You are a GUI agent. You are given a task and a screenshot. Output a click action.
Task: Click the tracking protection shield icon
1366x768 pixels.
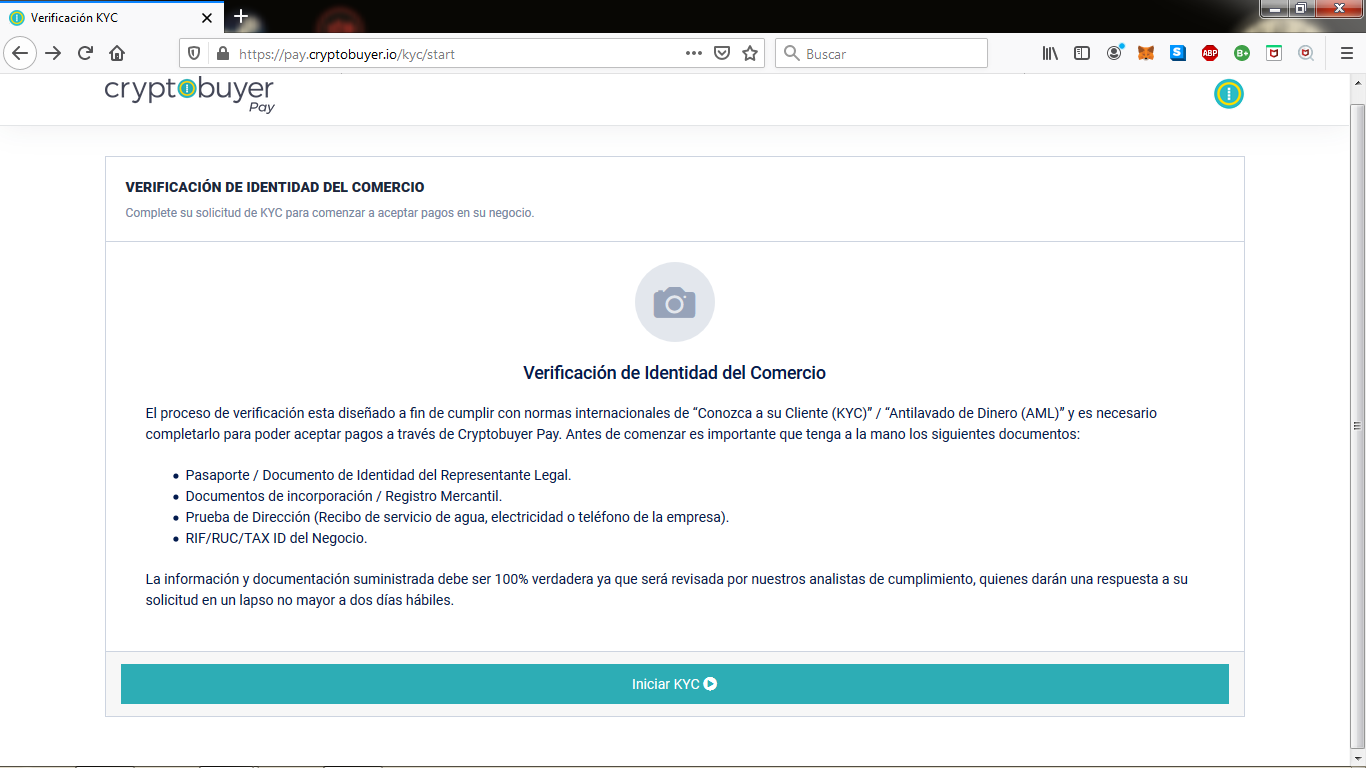(x=194, y=54)
